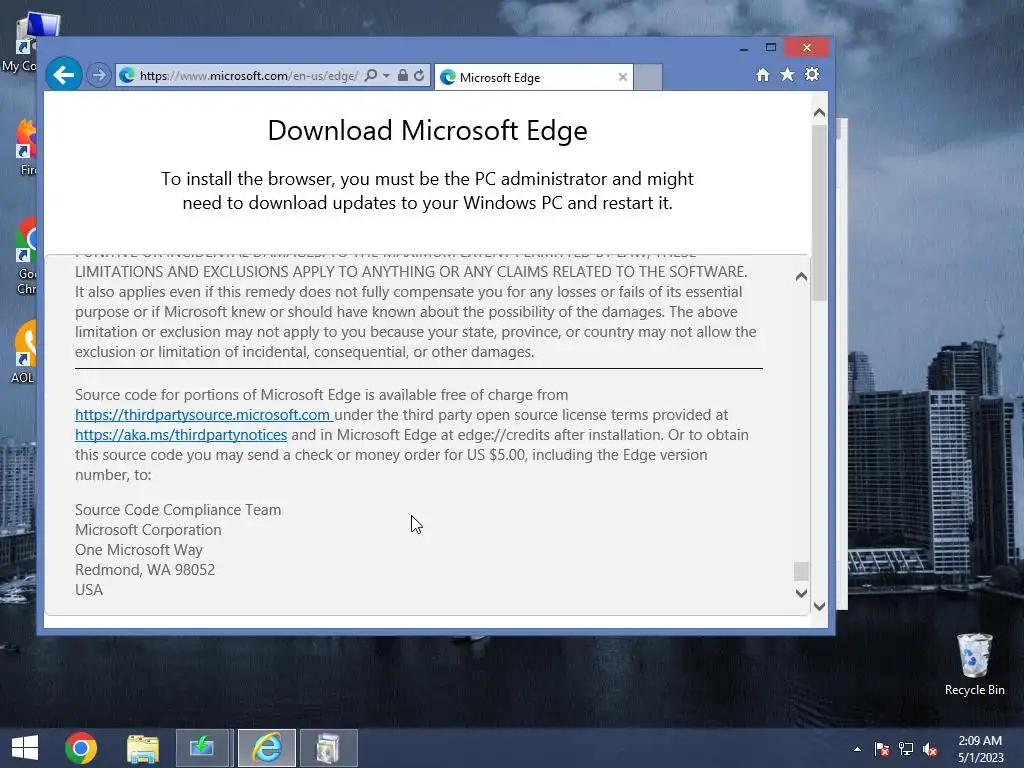
Task: Click the license box scroll down arrow
Action: pos(801,593)
